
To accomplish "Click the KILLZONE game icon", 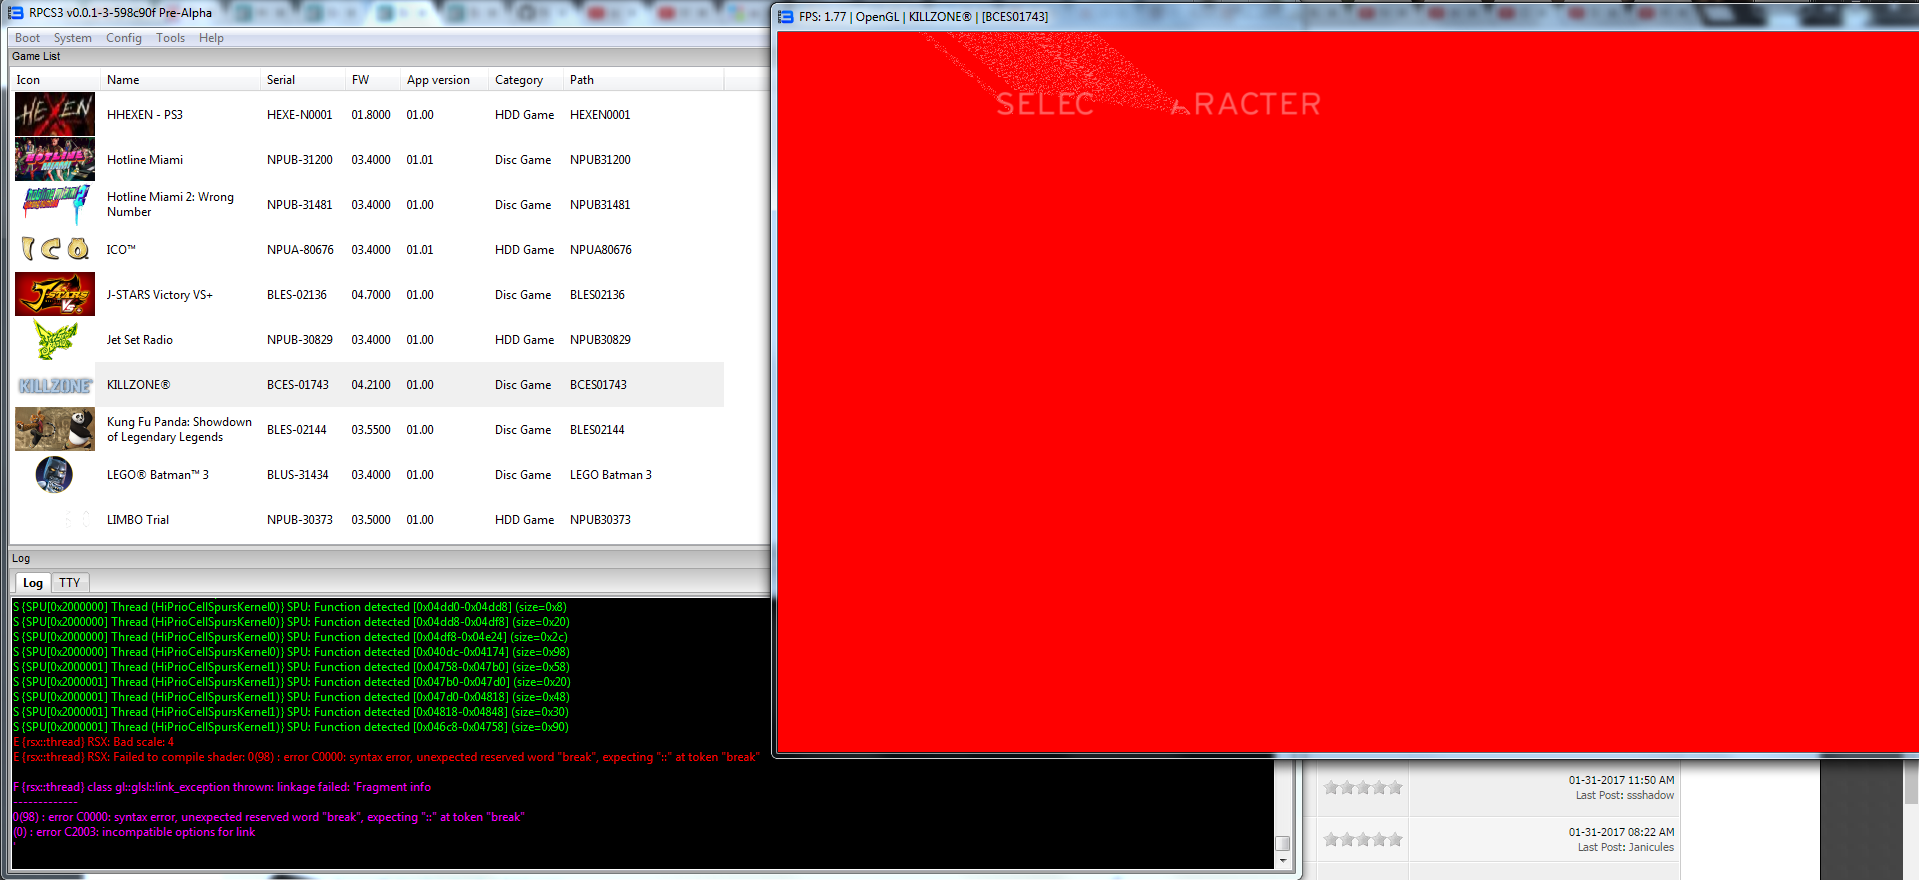I will click(x=55, y=385).
